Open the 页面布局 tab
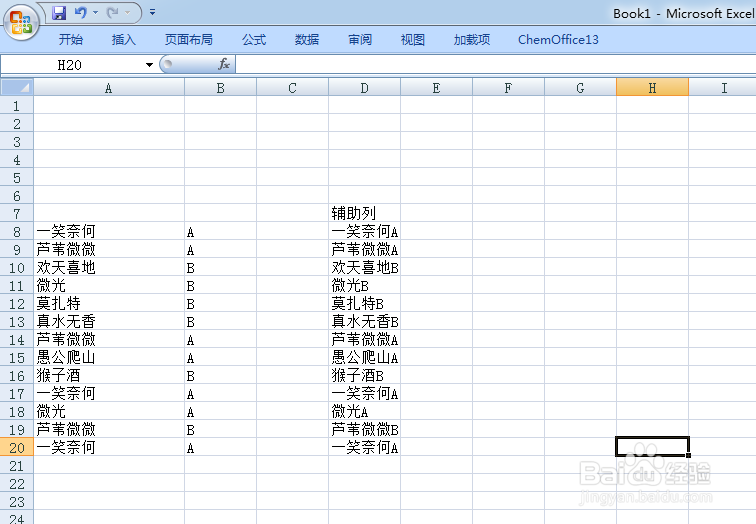Viewport: 756px width, 524px height. [189, 40]
